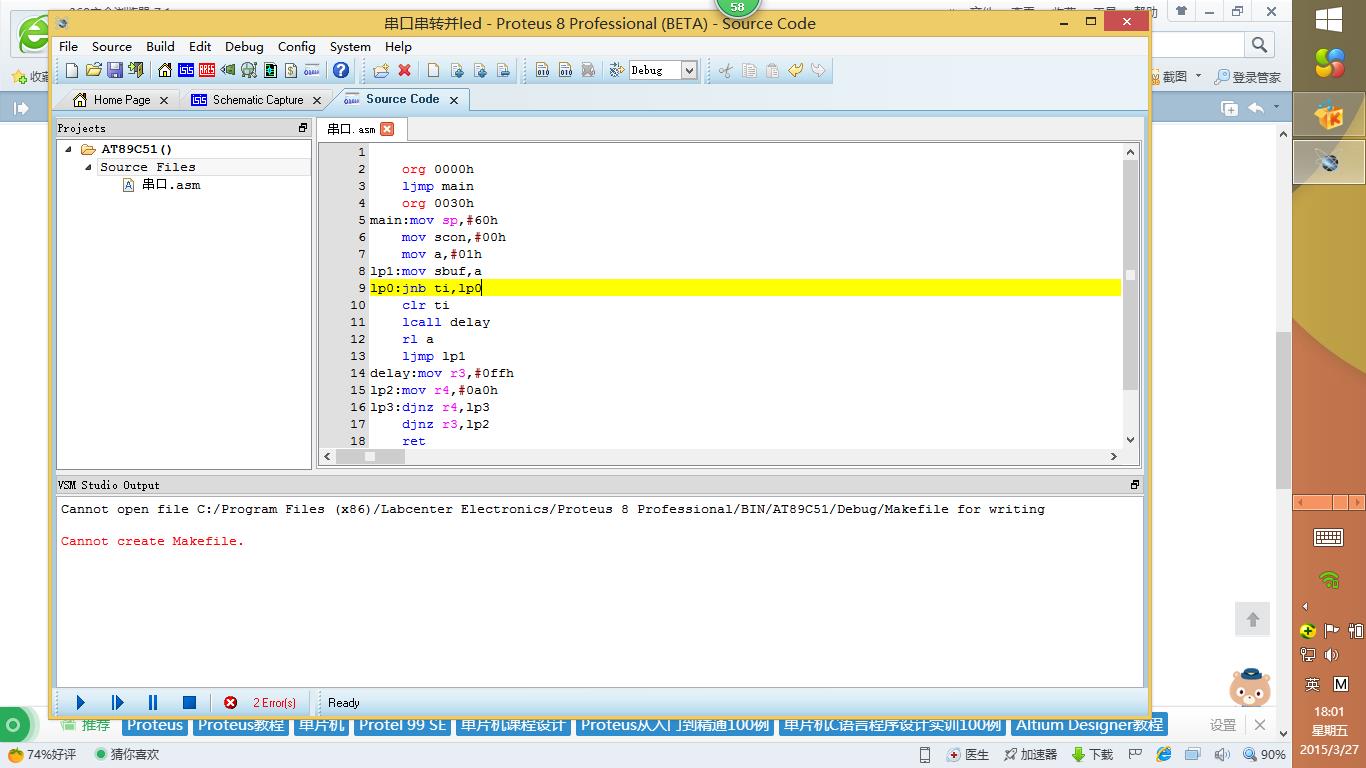The width and height of the screenshot is (1366, 768).
Task: Click the 2 Error(s) status link
Action: pyautogui.click(x=274, y=703)
